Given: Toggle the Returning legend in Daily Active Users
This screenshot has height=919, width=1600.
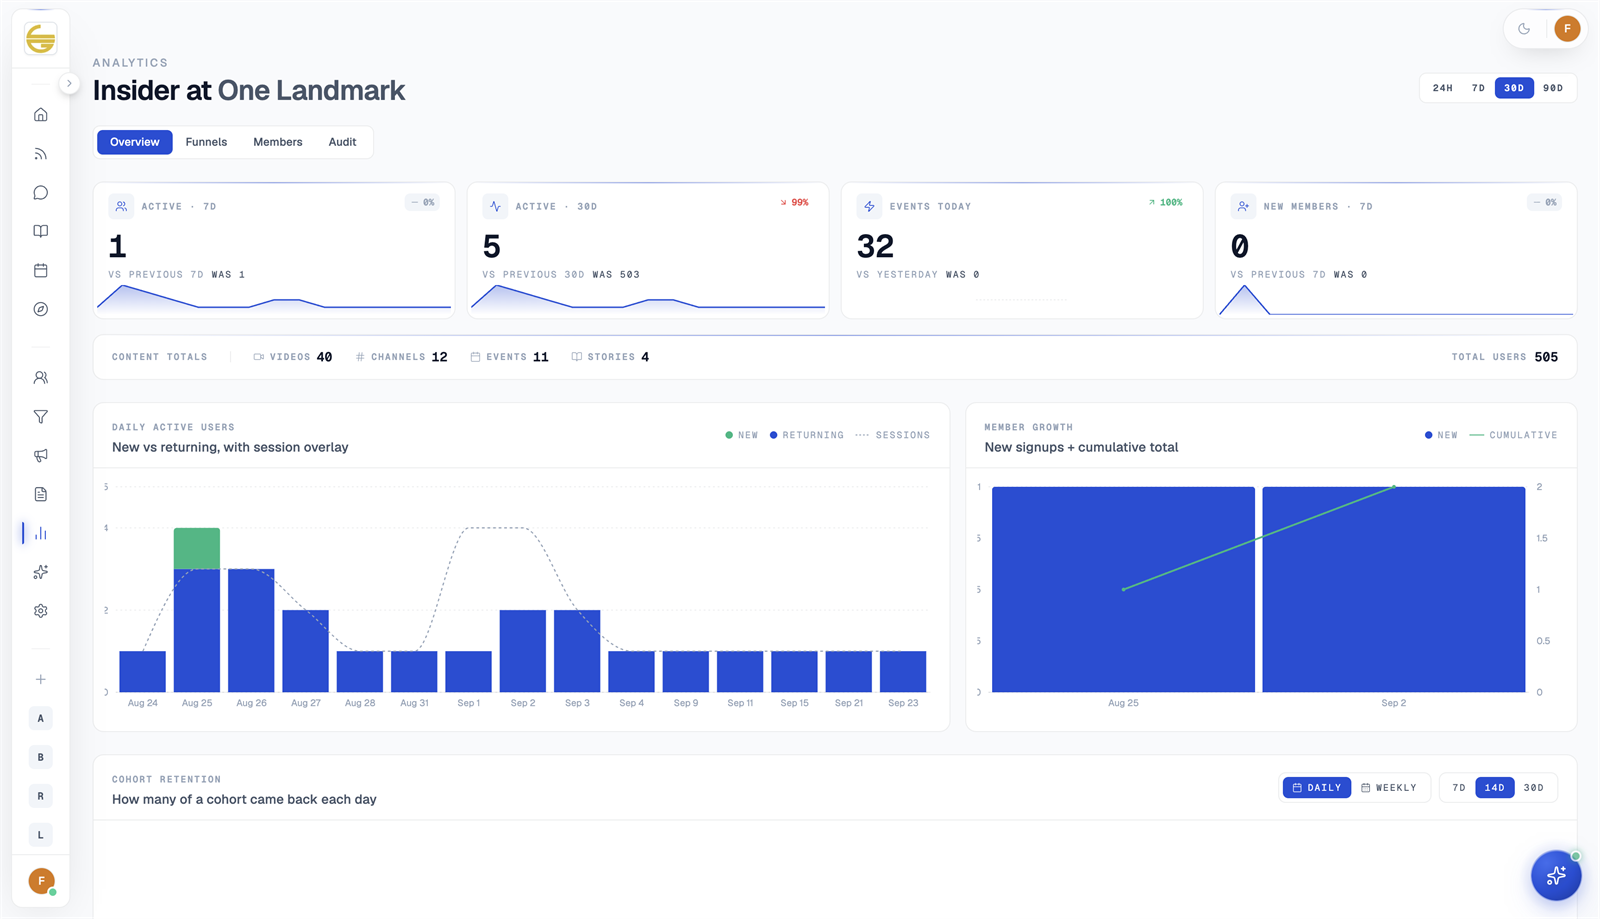Looking at the screenshot, I should pos(807,435).
